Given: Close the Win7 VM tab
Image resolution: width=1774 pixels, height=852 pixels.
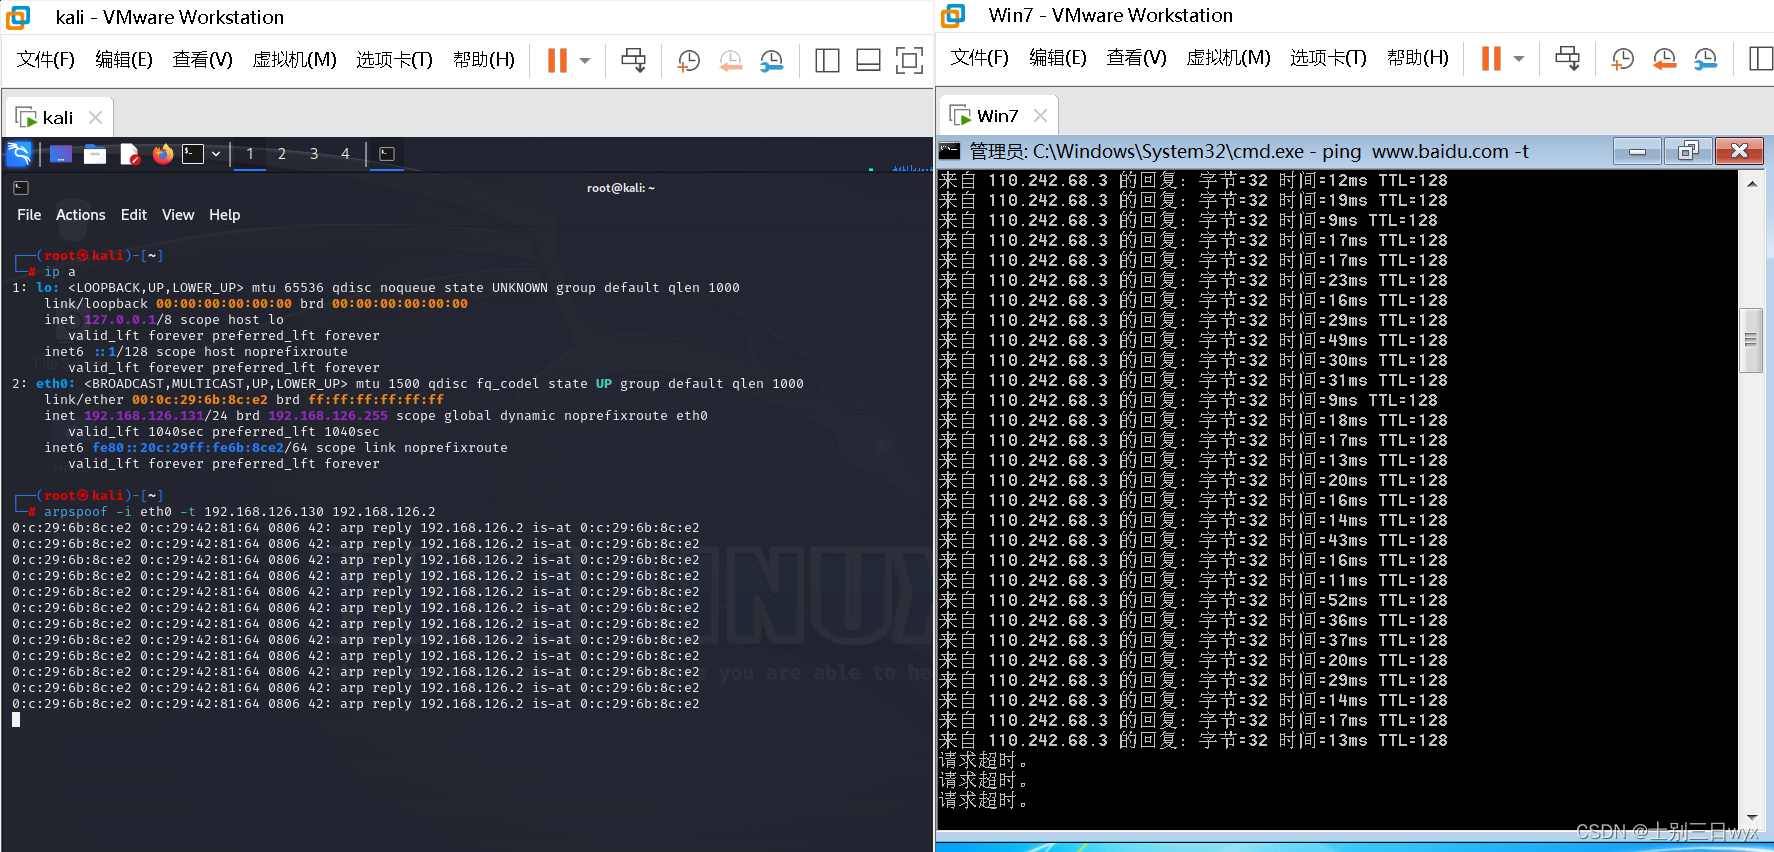Looking at the screenshot, I should pos(1040,115).
